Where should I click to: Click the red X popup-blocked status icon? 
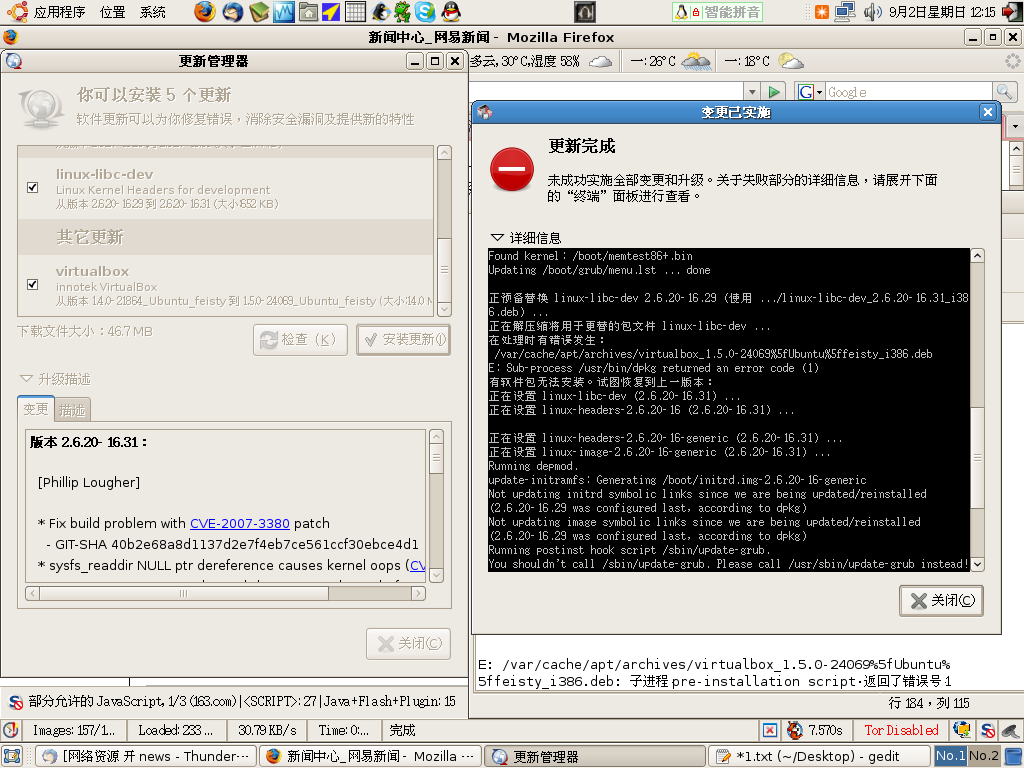(x=771, y=730)
